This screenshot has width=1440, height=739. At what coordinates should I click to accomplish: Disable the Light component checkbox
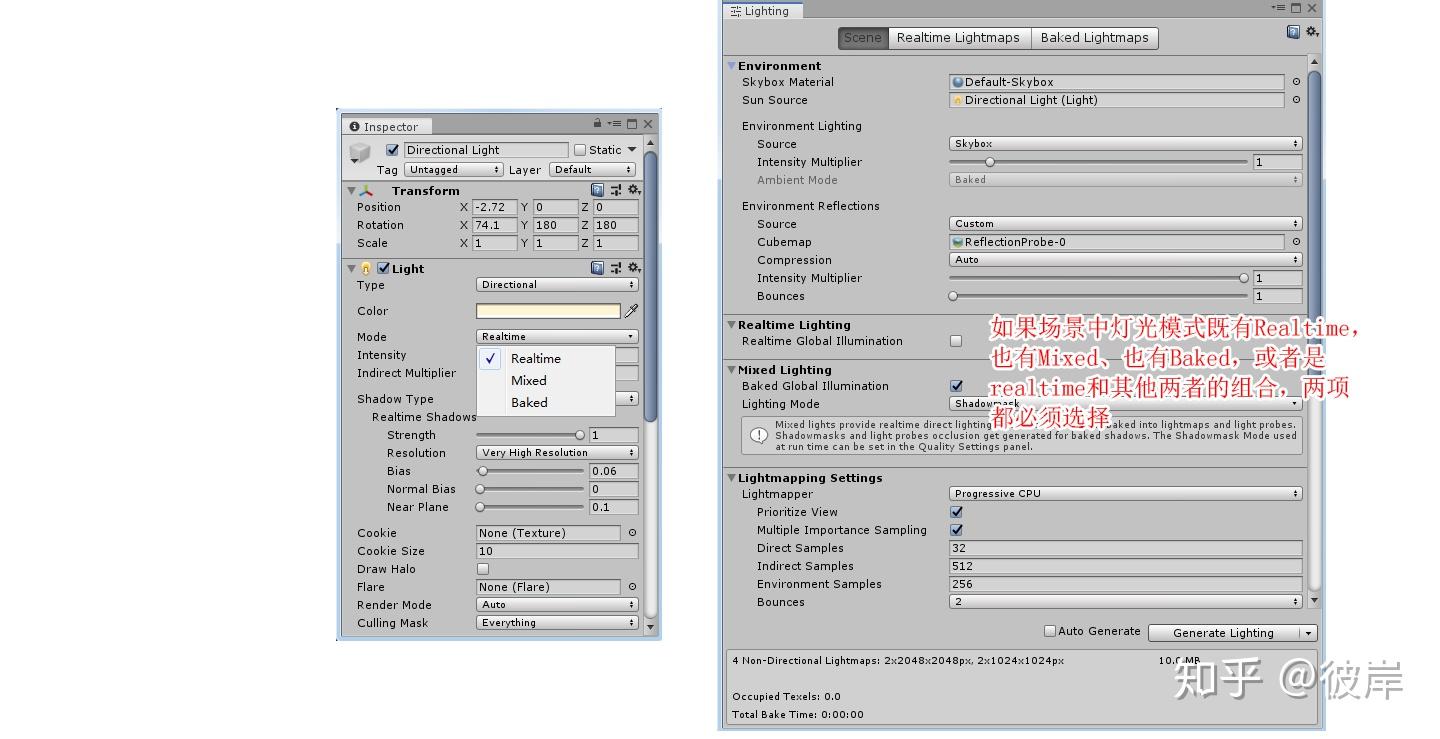point(383,268)
